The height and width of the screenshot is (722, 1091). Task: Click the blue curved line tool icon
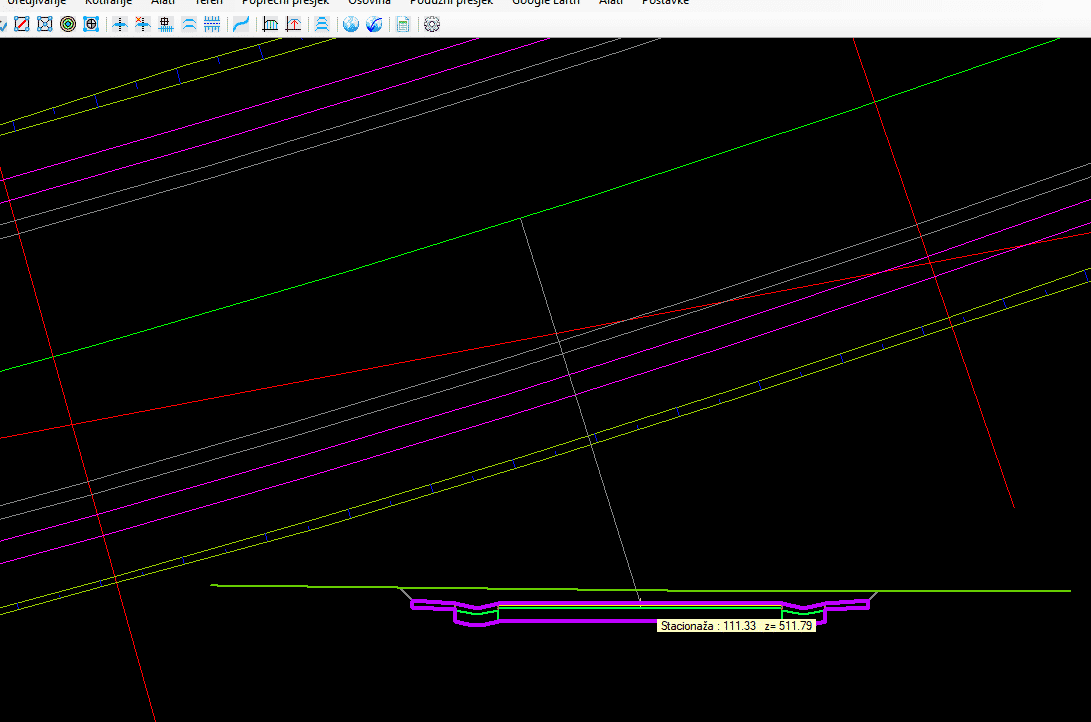[x=241, y=24]
